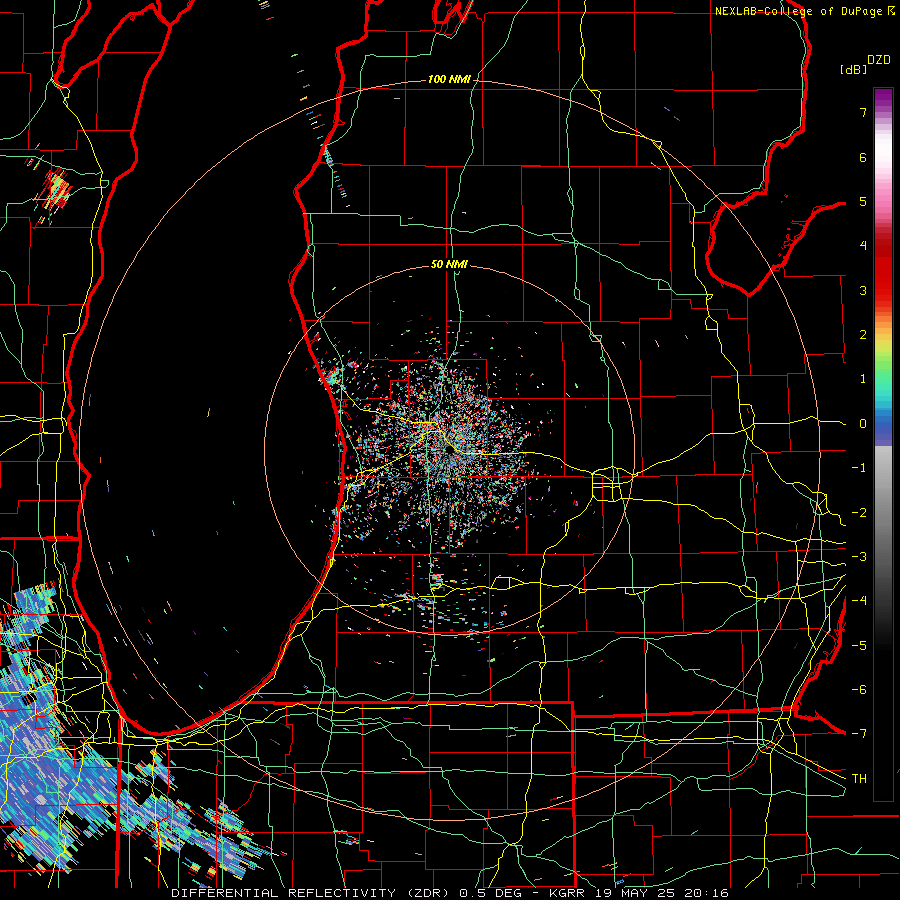Click the -1 value on color scale
This screenshot has height=900, width=900.
(x=859, y=468)
